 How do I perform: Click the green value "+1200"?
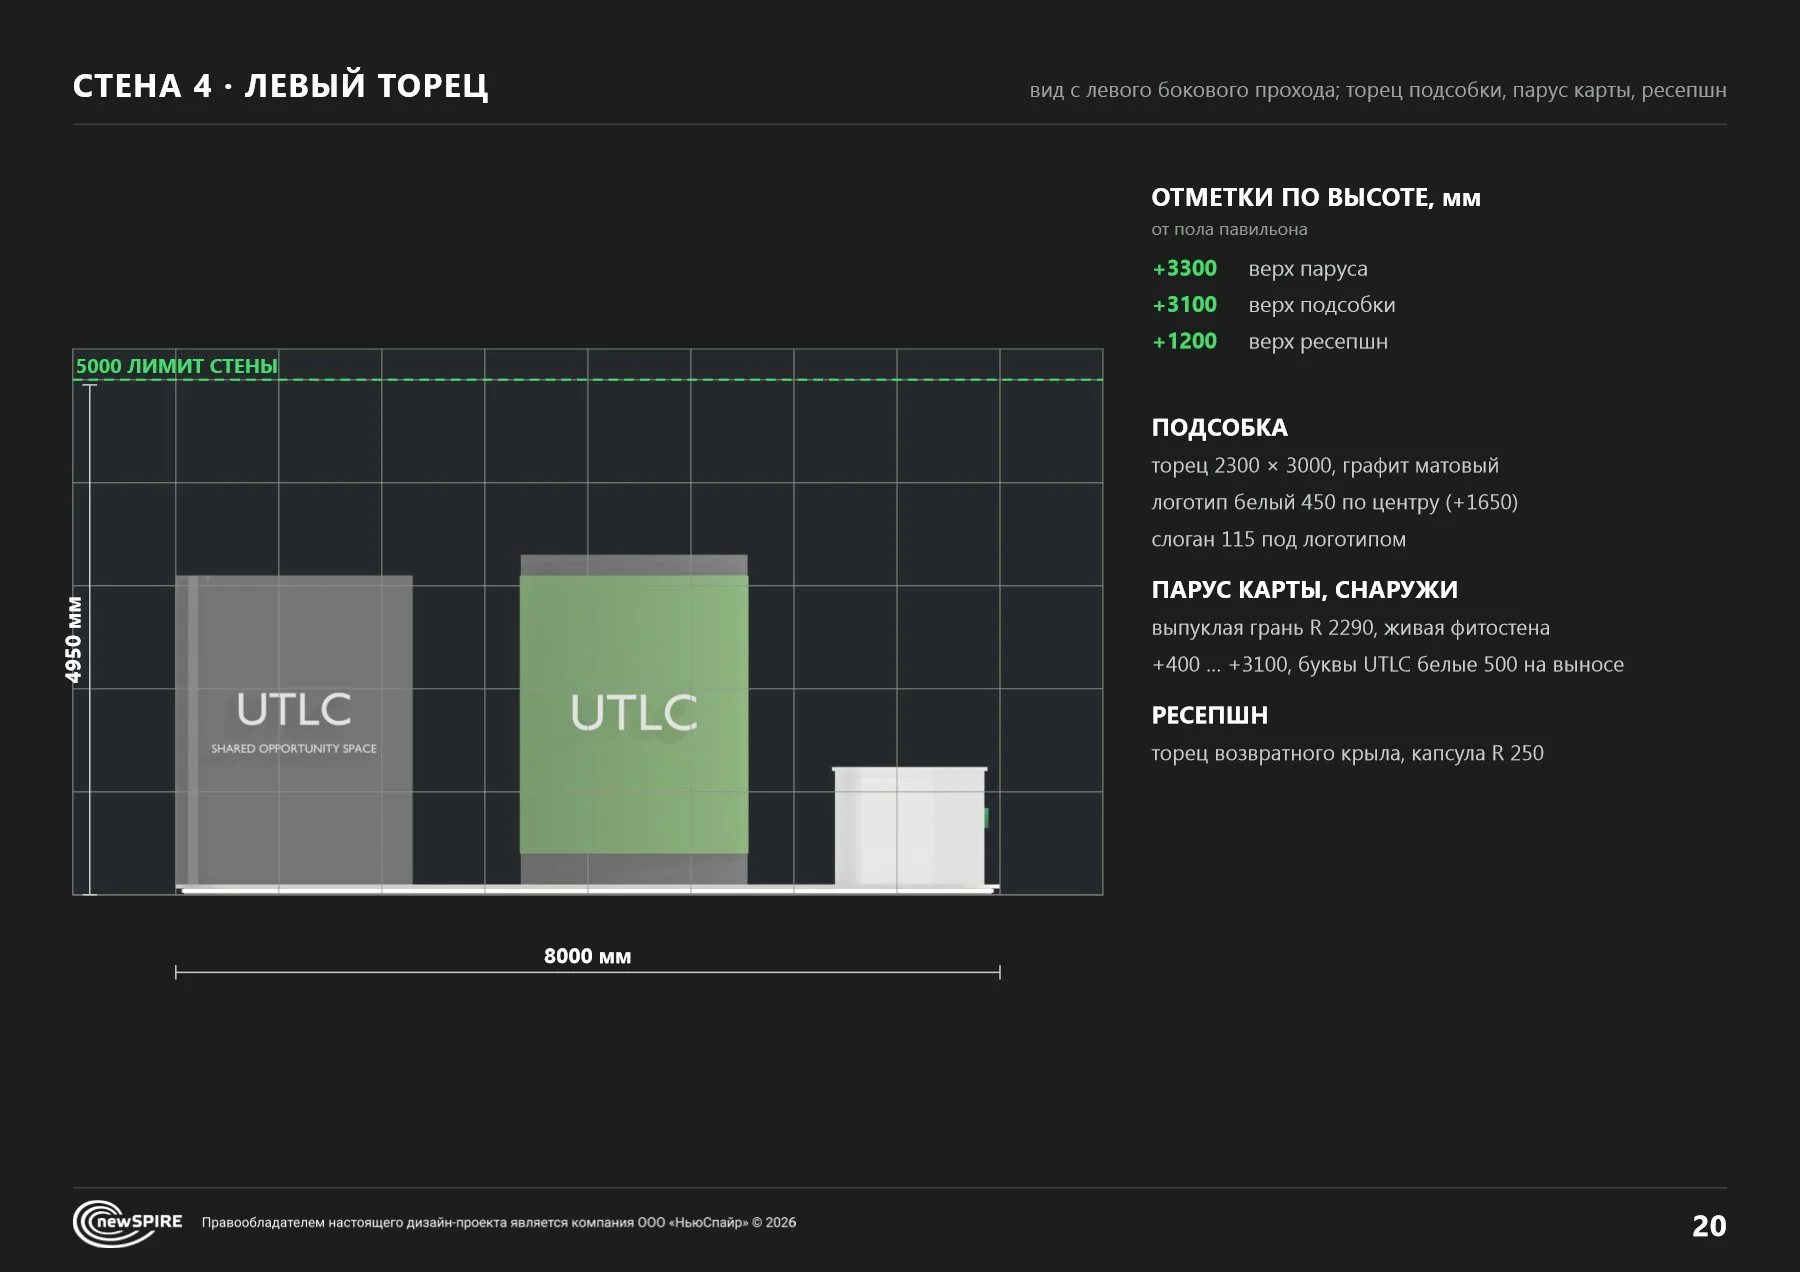tap(1185, 341)
